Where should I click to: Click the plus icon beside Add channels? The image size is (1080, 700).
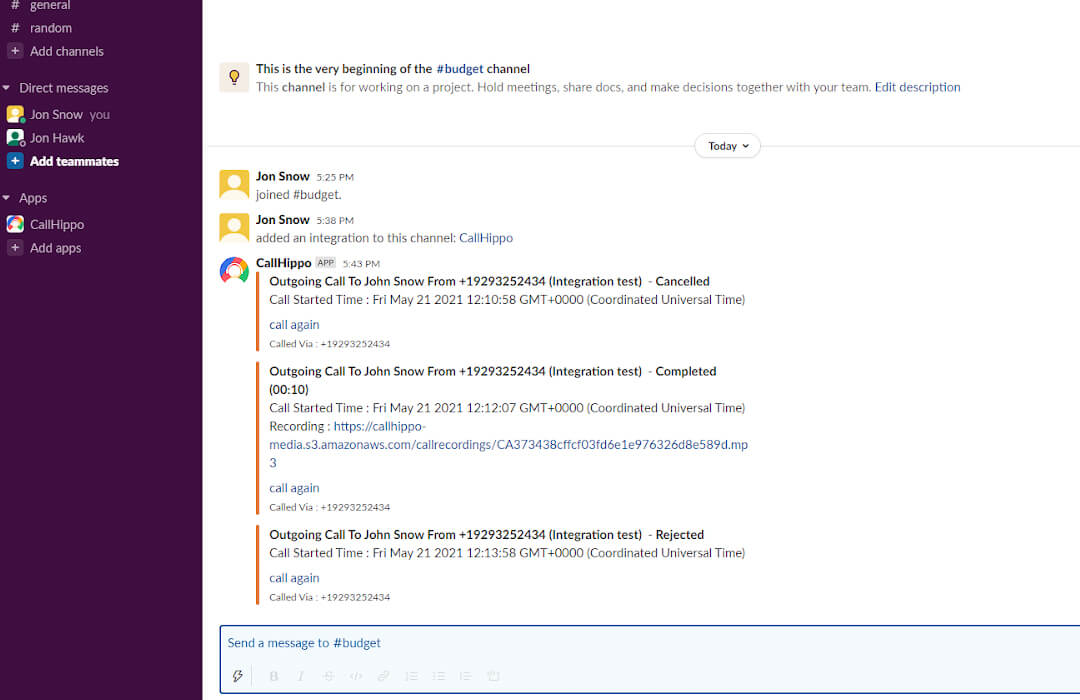(x=15, y=51)
